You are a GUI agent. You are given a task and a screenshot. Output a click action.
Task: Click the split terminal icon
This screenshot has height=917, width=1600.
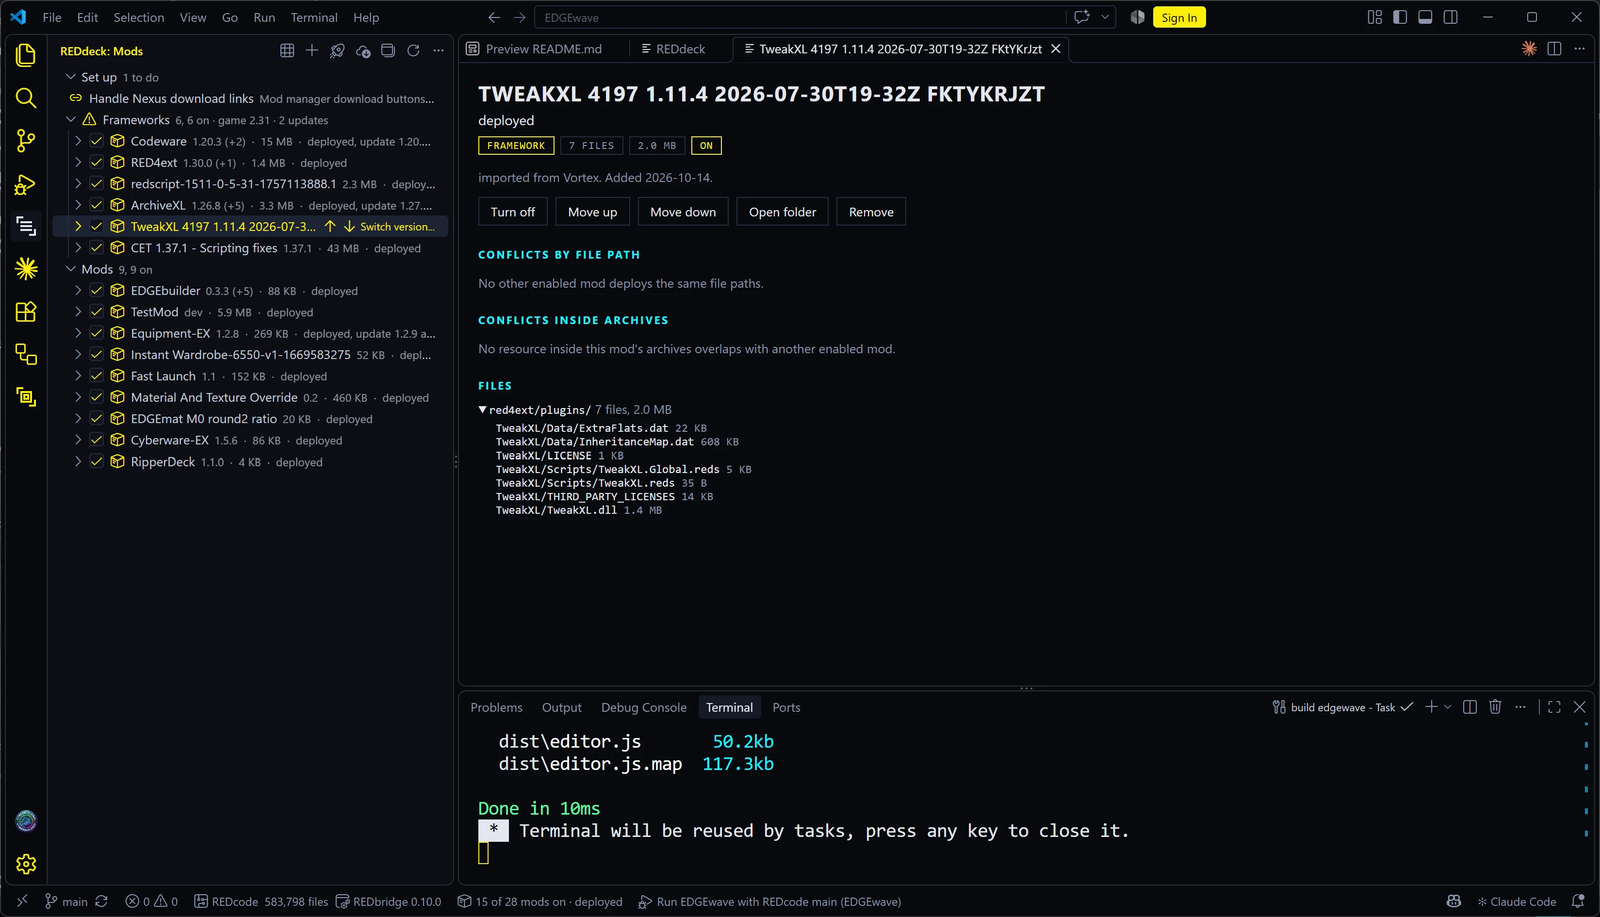tap(1470, 707)
